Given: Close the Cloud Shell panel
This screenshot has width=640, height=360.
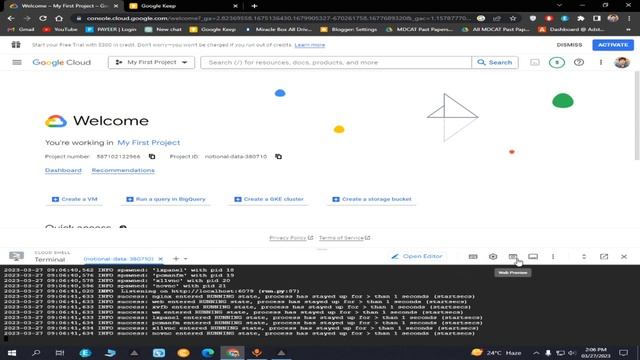Looking at the screenshot, I should coord(624,256).
